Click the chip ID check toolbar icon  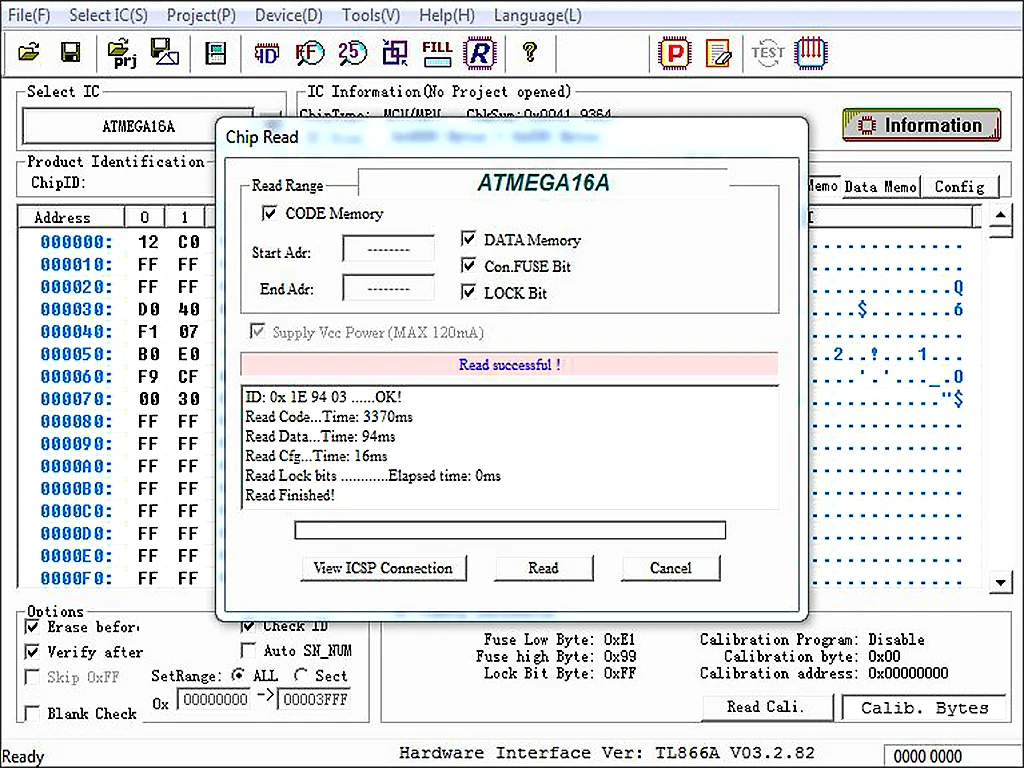[x=266, y=54]
